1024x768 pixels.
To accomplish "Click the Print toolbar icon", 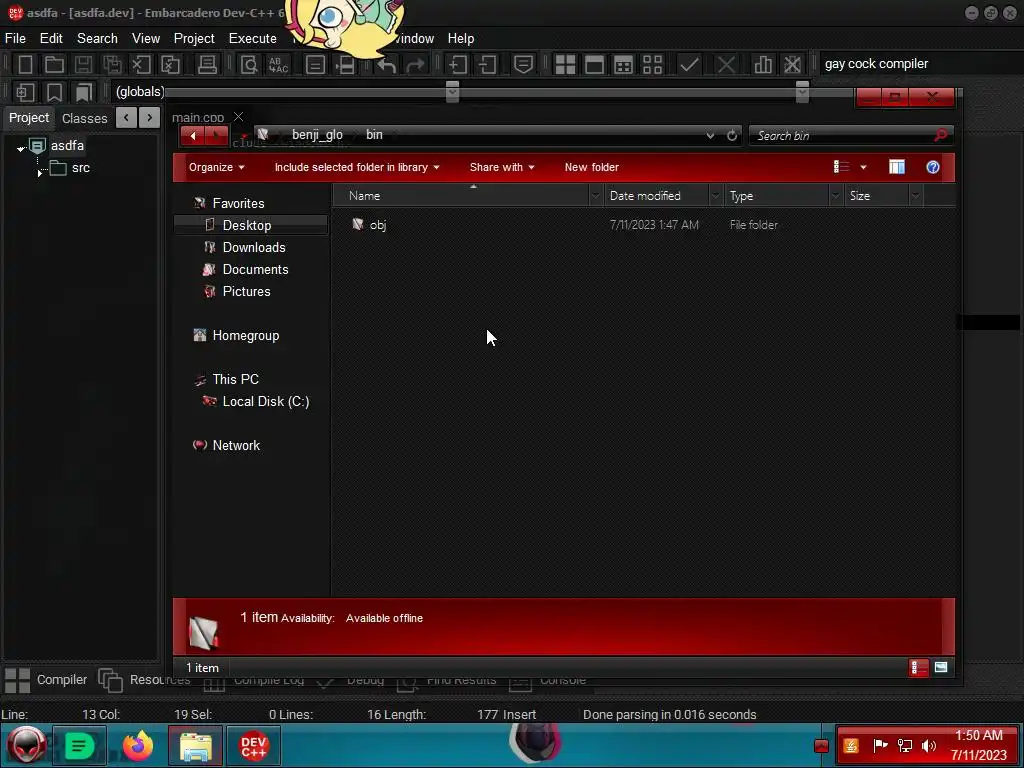I will point(207,64).
